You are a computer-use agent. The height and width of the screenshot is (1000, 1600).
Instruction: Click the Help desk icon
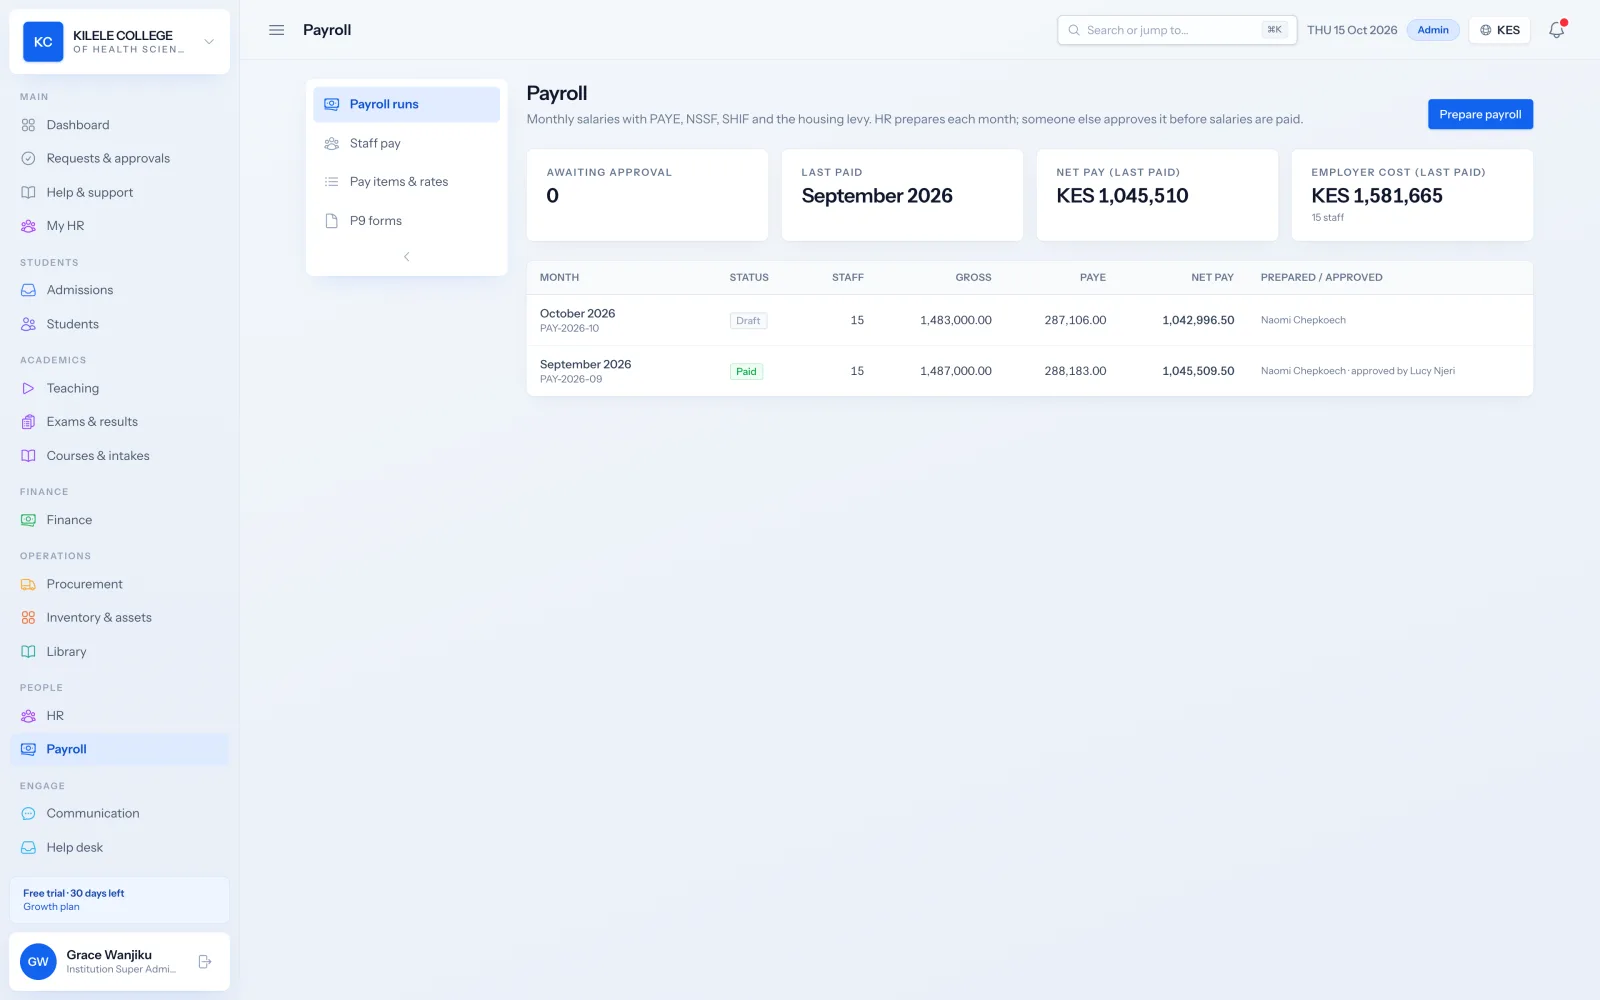pyautogui.click(x=28, y=848)
